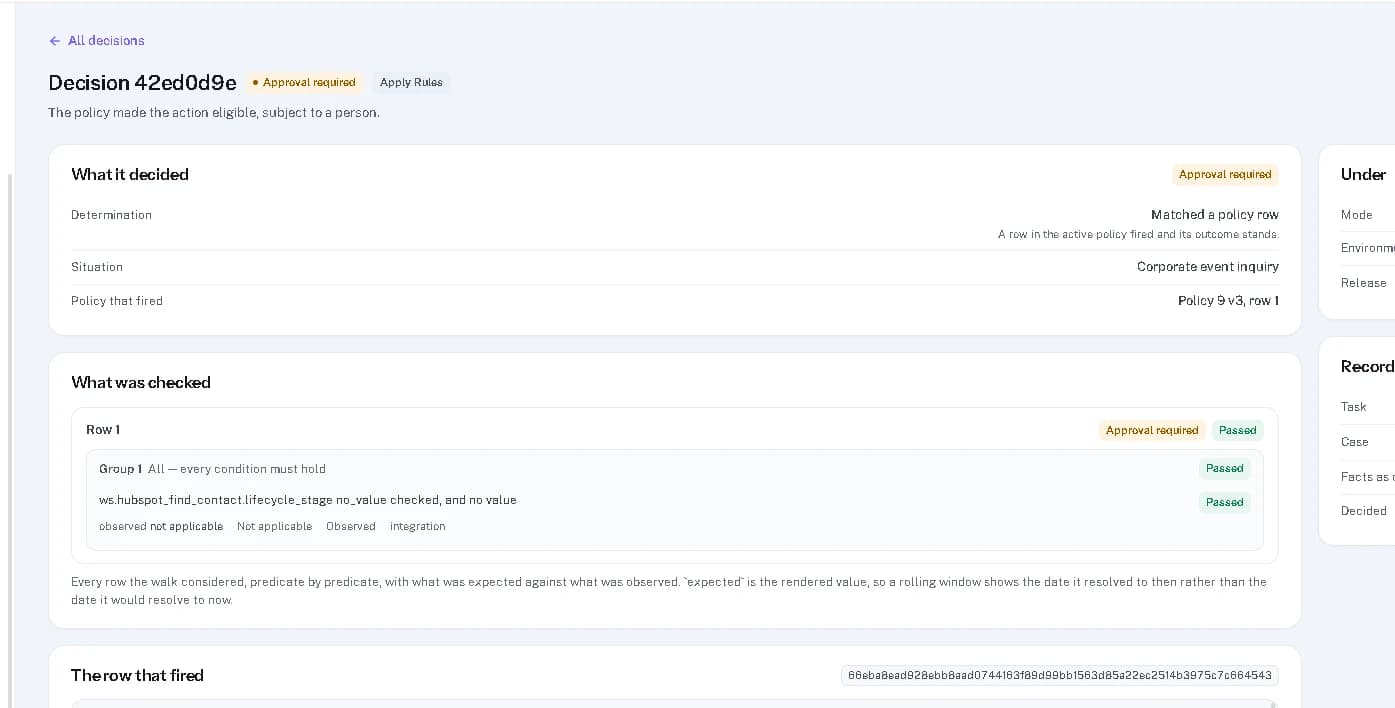Click the Passed badge on the Group 1 line
1395x708 pixels.
click(1224, 468)
